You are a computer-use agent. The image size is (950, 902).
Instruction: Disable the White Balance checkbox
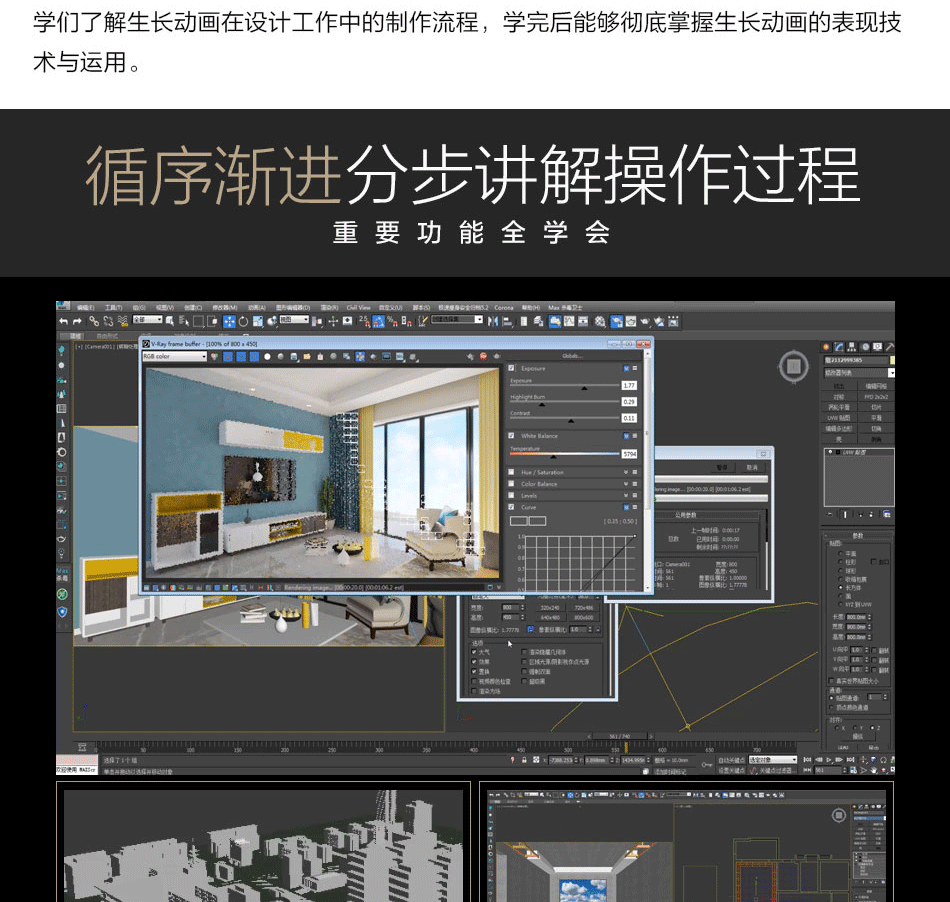pyautogui.click(x=512, y=436)
